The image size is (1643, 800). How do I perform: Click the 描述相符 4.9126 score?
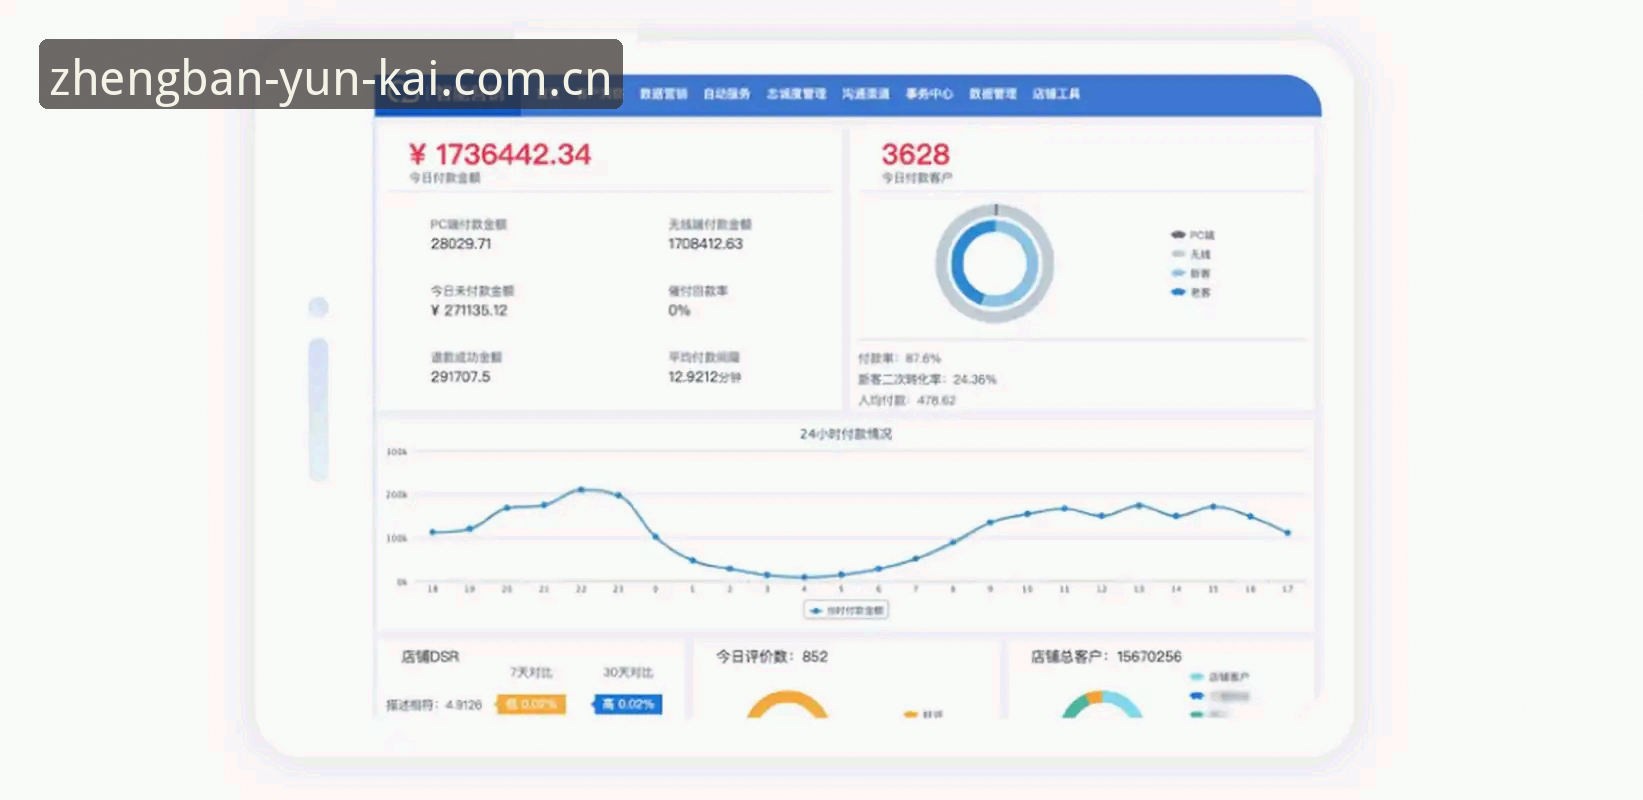click(x=434, y=705)
